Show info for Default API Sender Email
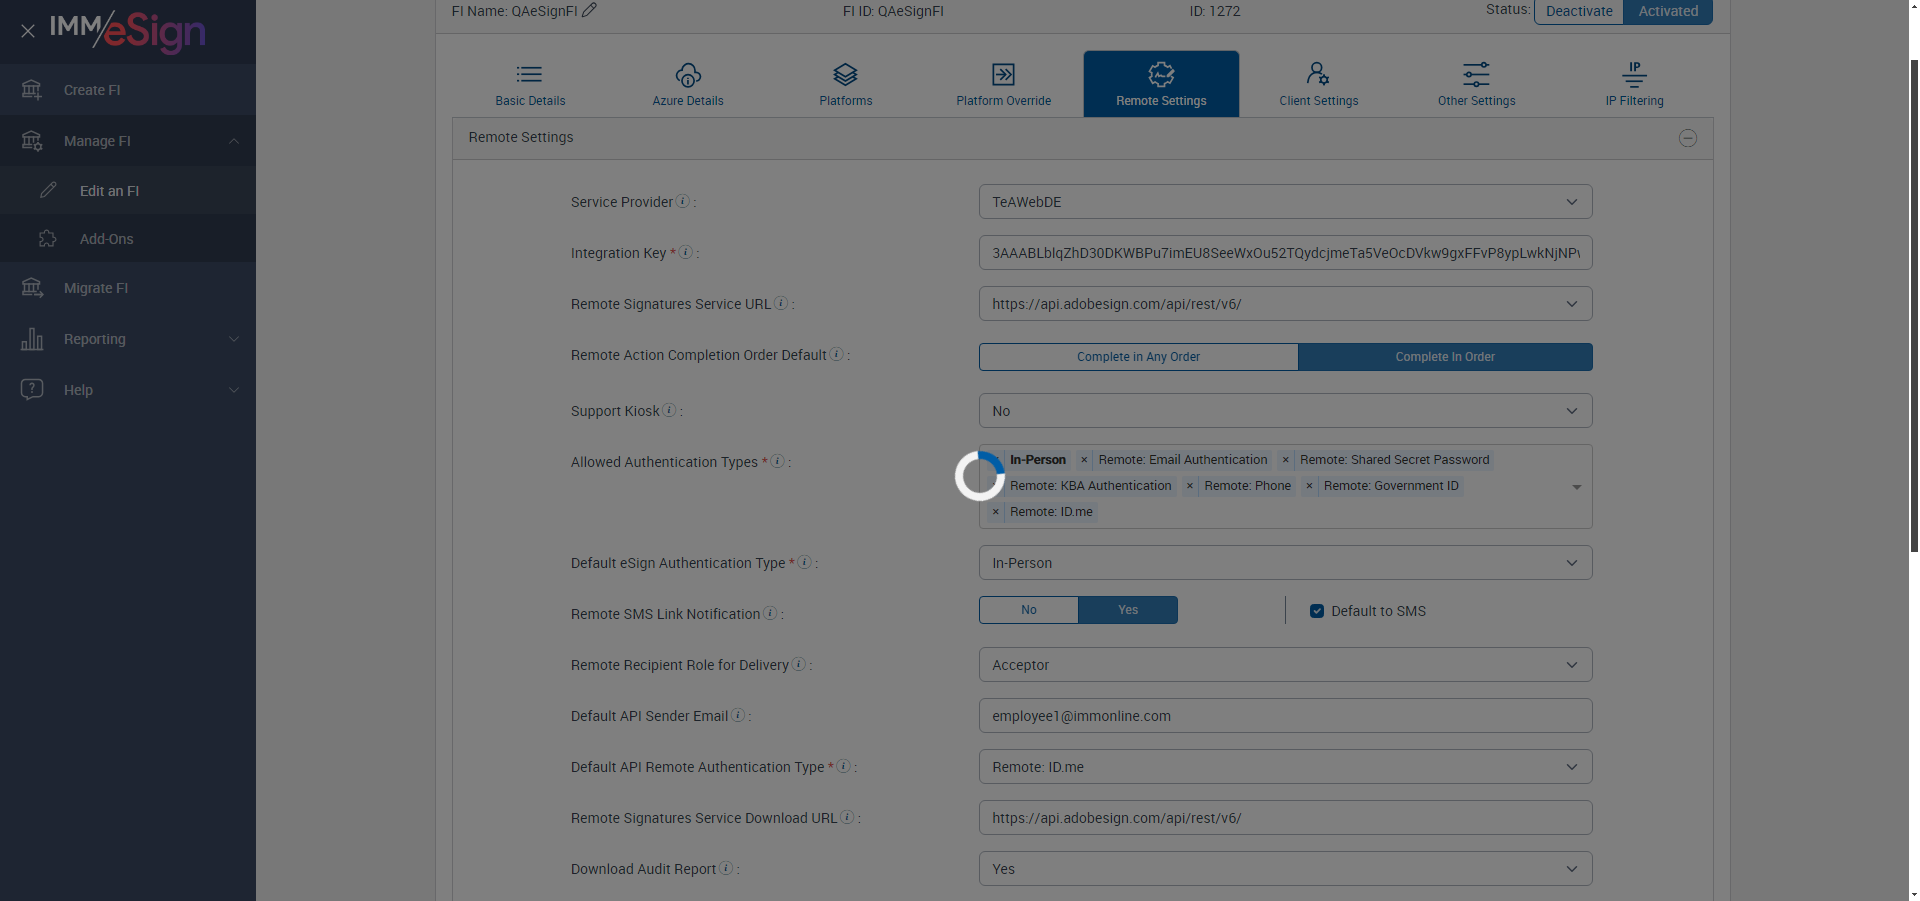 [738, 715]
